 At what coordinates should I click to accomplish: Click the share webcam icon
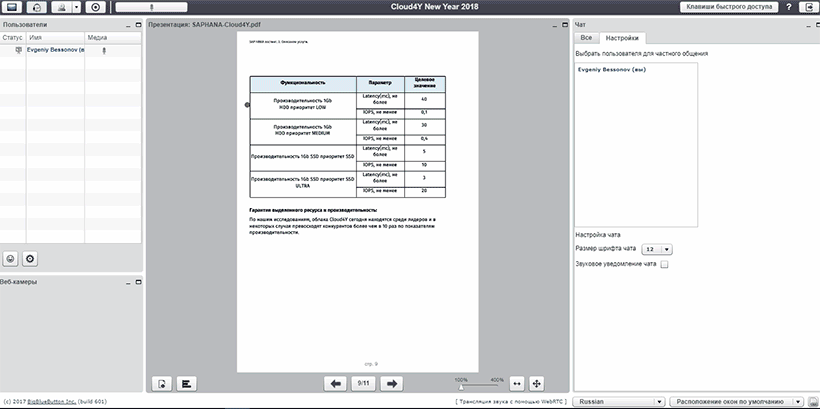point(63,7)
